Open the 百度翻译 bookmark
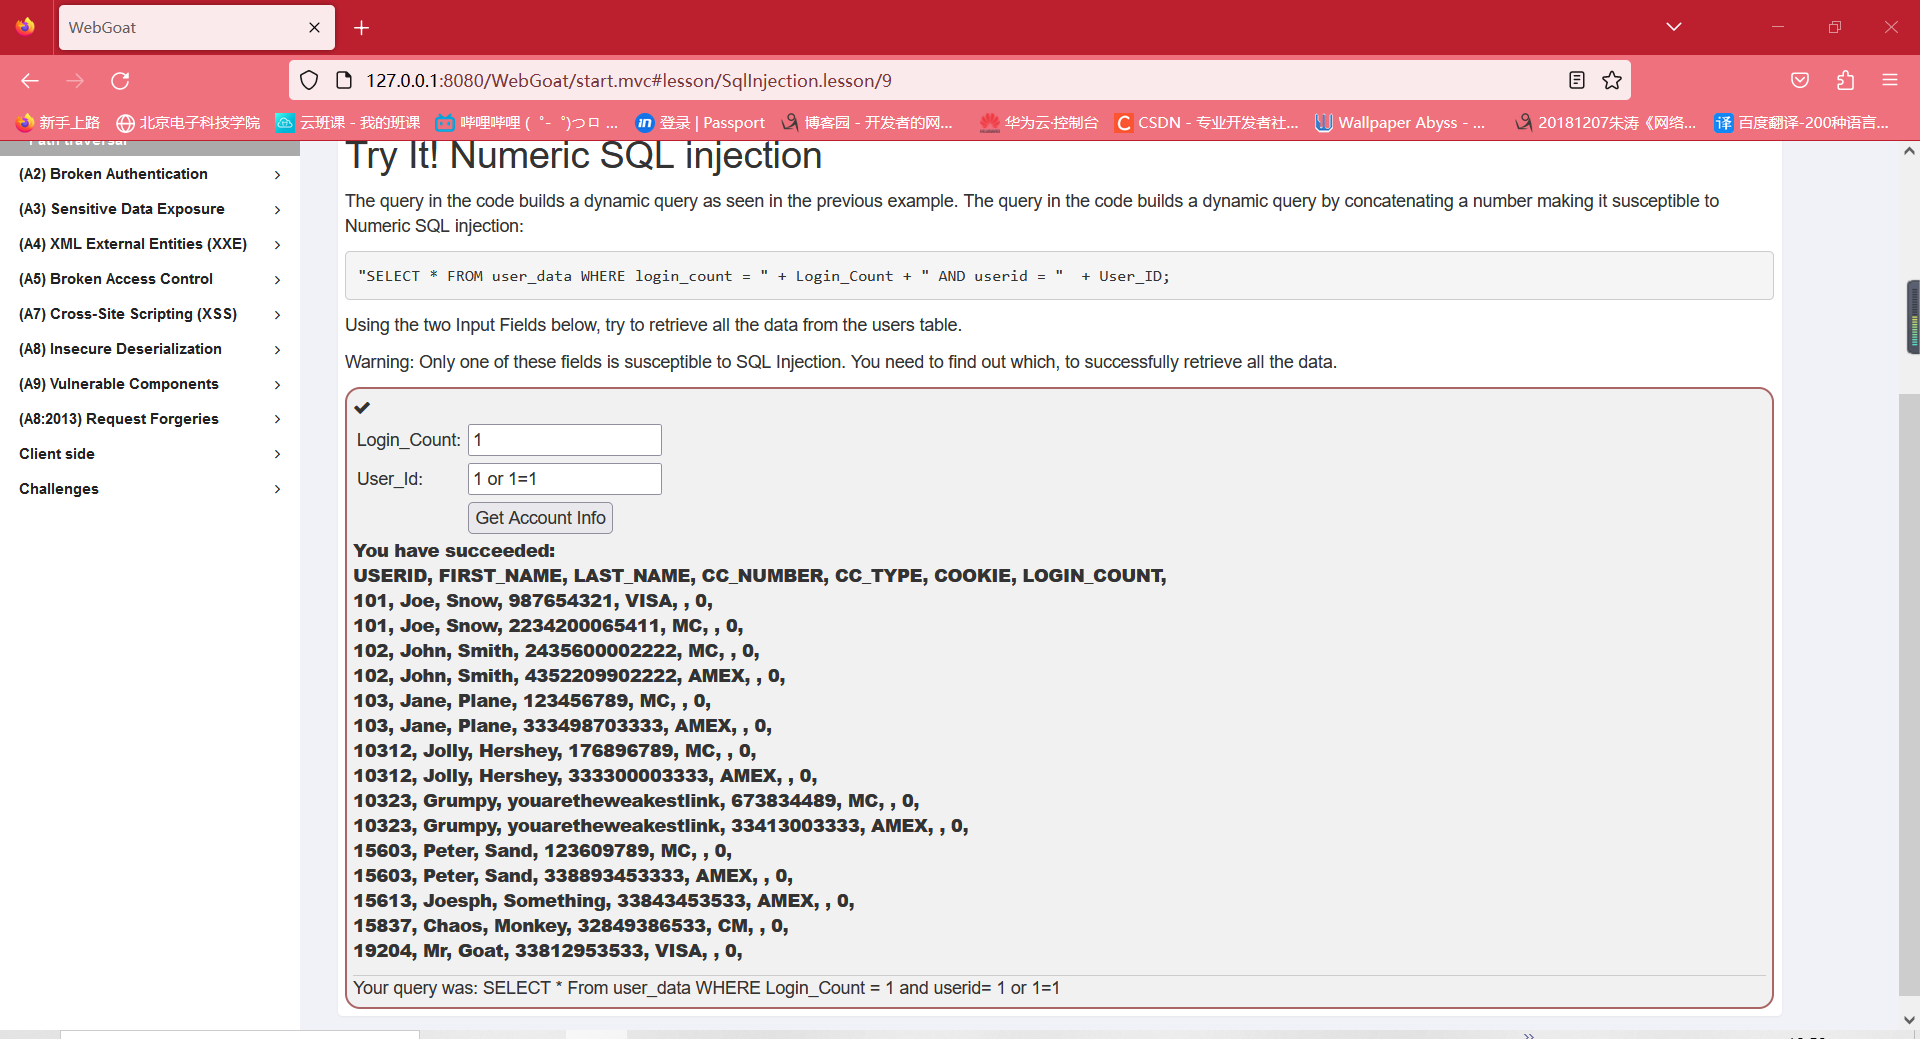This screenshot has height=1039, width=1920. pyautogui.click(x=1801, y=122)
